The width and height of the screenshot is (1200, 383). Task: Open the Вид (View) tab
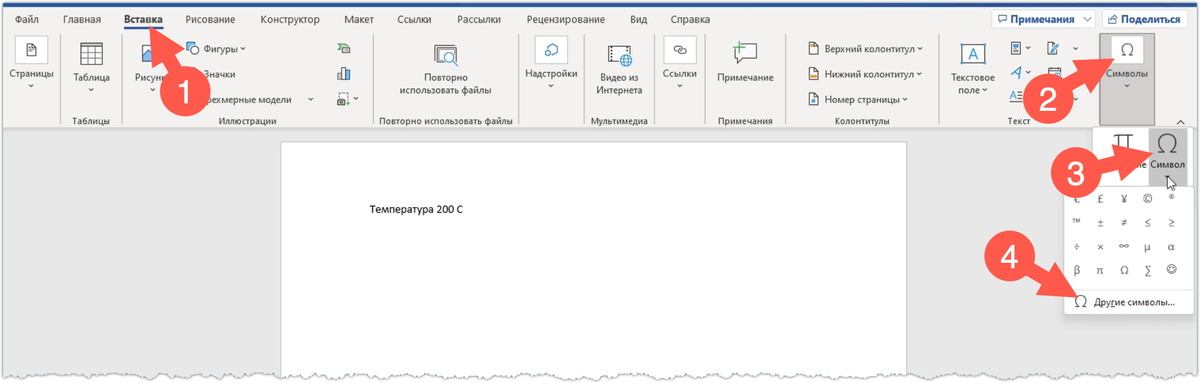pos(639,19)
